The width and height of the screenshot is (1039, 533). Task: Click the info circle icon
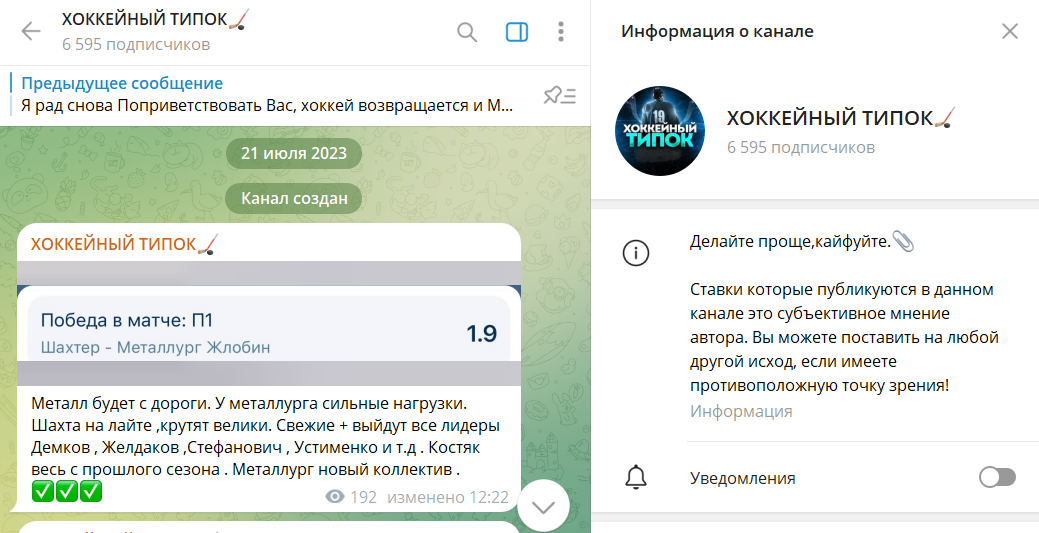click(636, 253)
